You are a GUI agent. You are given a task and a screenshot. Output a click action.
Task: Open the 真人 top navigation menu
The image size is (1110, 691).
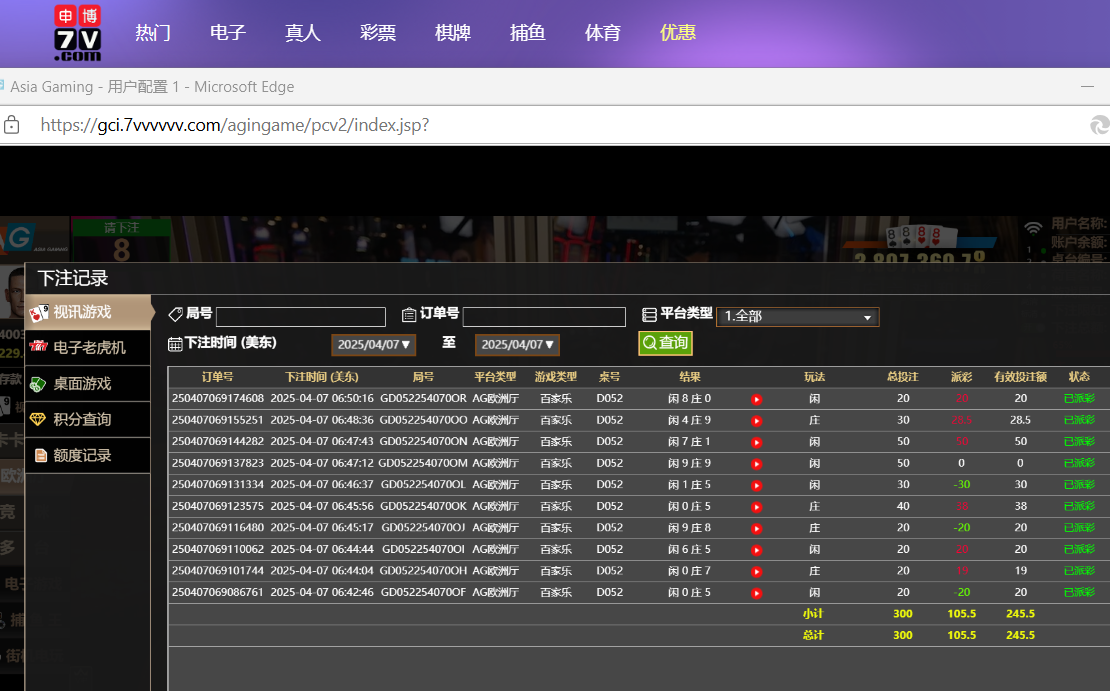click(303, 33)
